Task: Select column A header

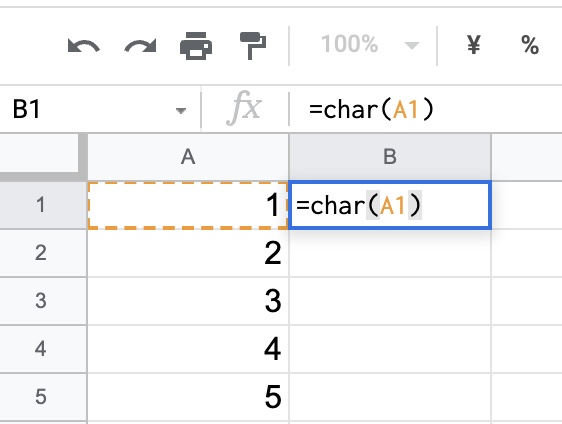Action: 188,157
